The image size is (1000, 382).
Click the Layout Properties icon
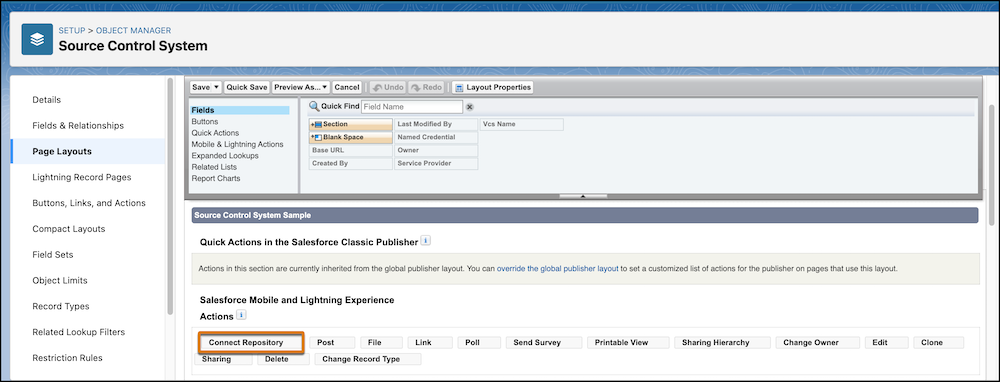point(458,87)
